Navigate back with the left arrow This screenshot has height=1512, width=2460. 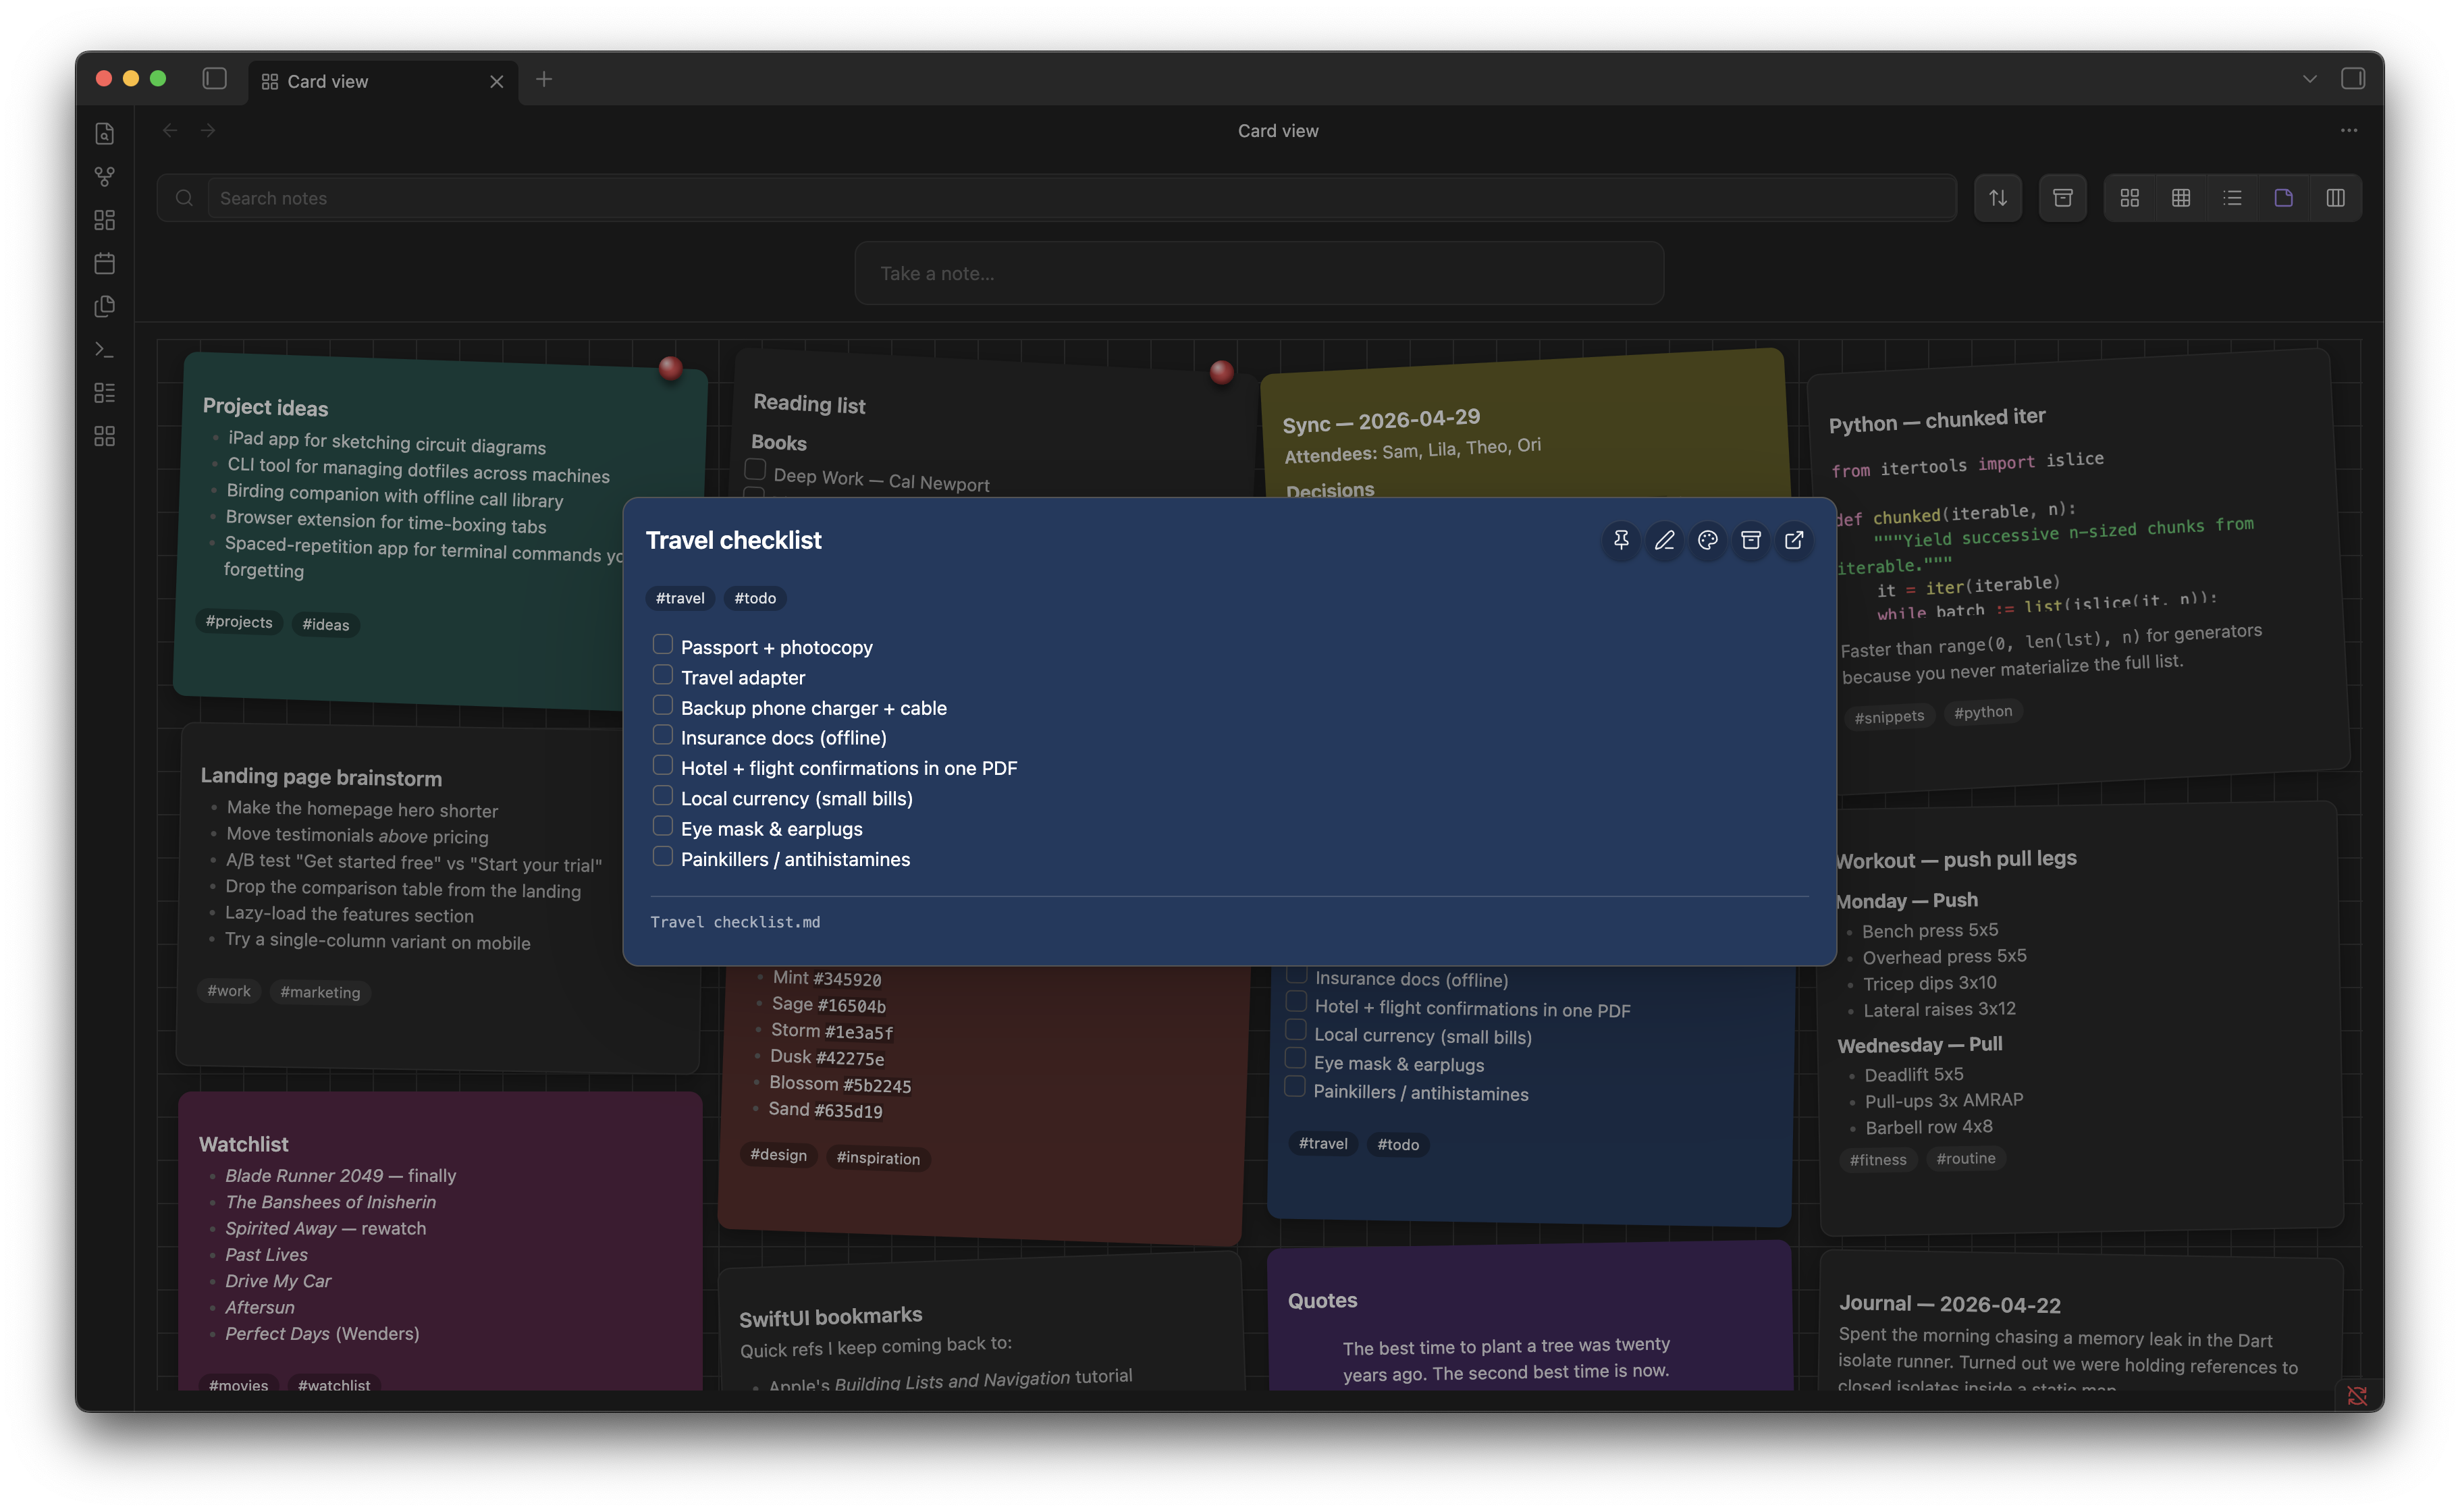pyautogui.click(x=170, y=130)
